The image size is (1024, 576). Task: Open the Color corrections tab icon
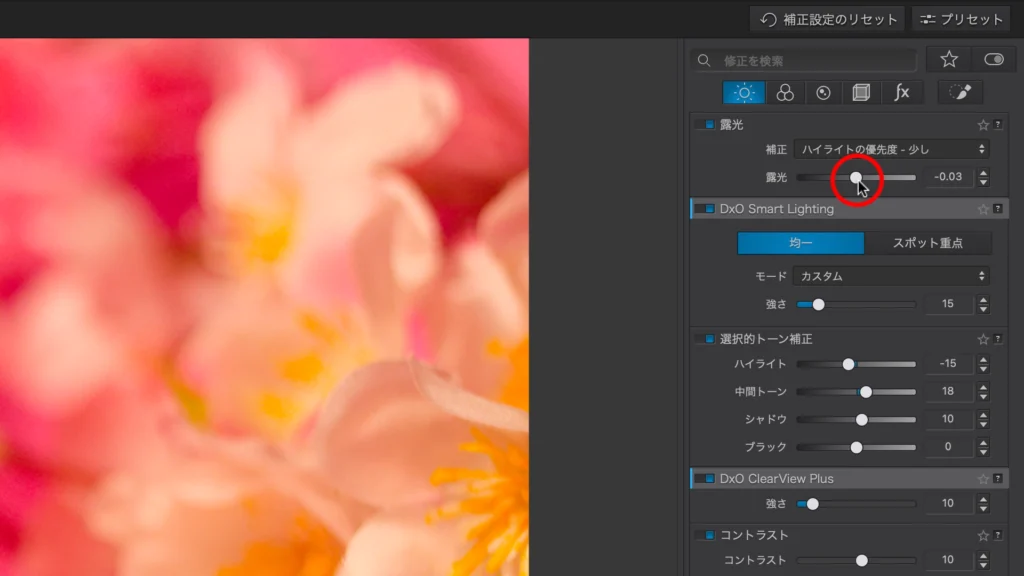pos(785,93)
